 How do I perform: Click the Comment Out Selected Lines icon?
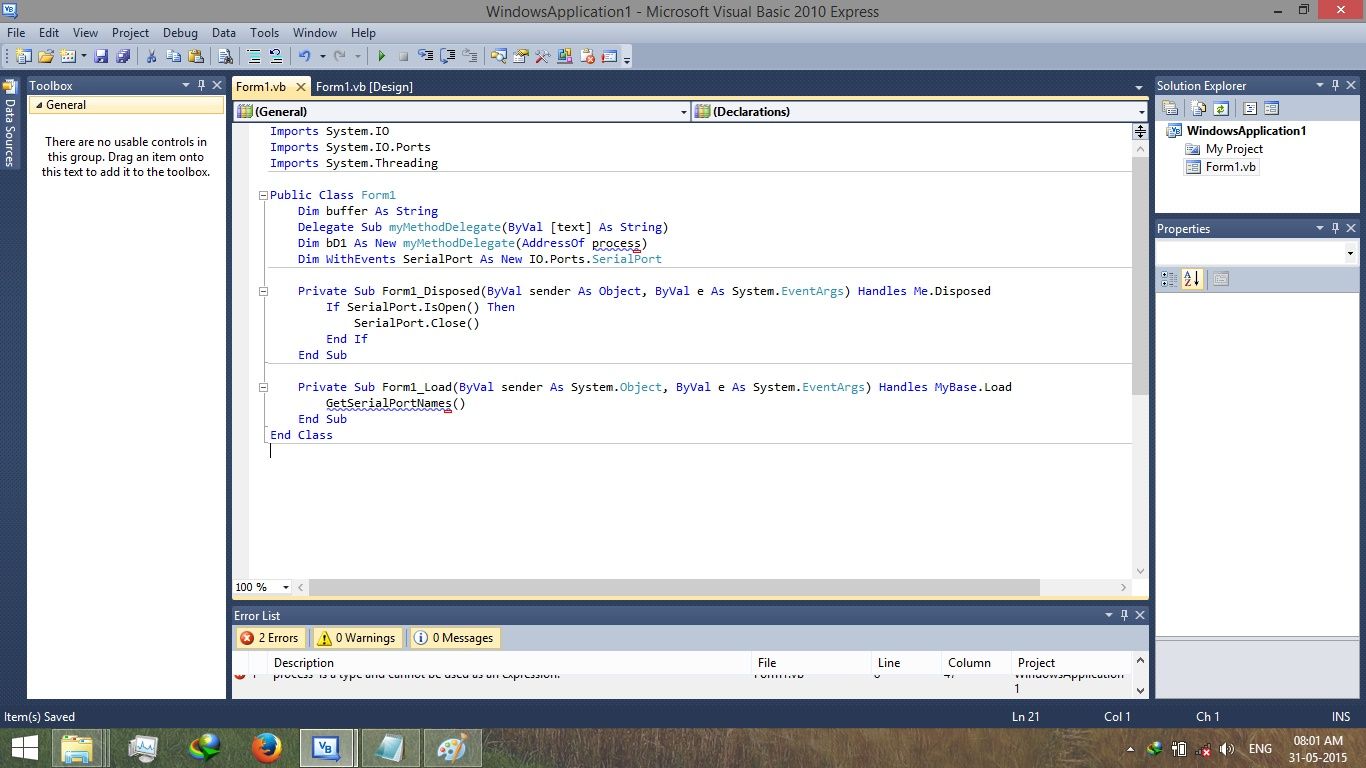(253, 56)
